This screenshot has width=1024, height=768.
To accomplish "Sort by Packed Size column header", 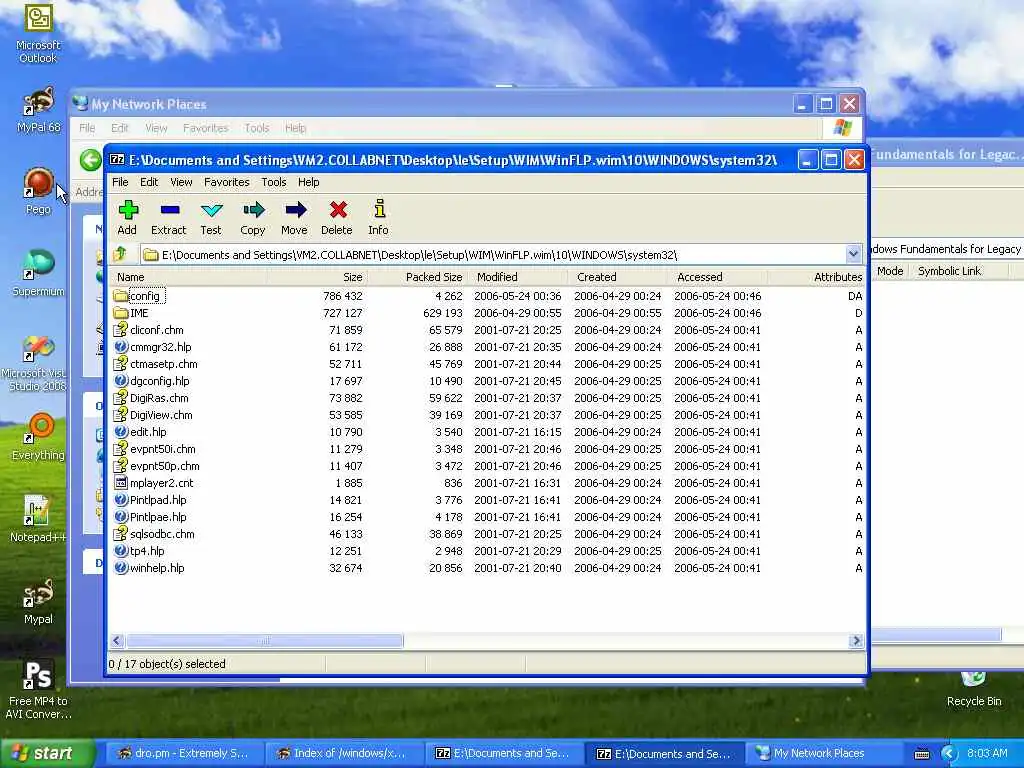I will point(416,277).
